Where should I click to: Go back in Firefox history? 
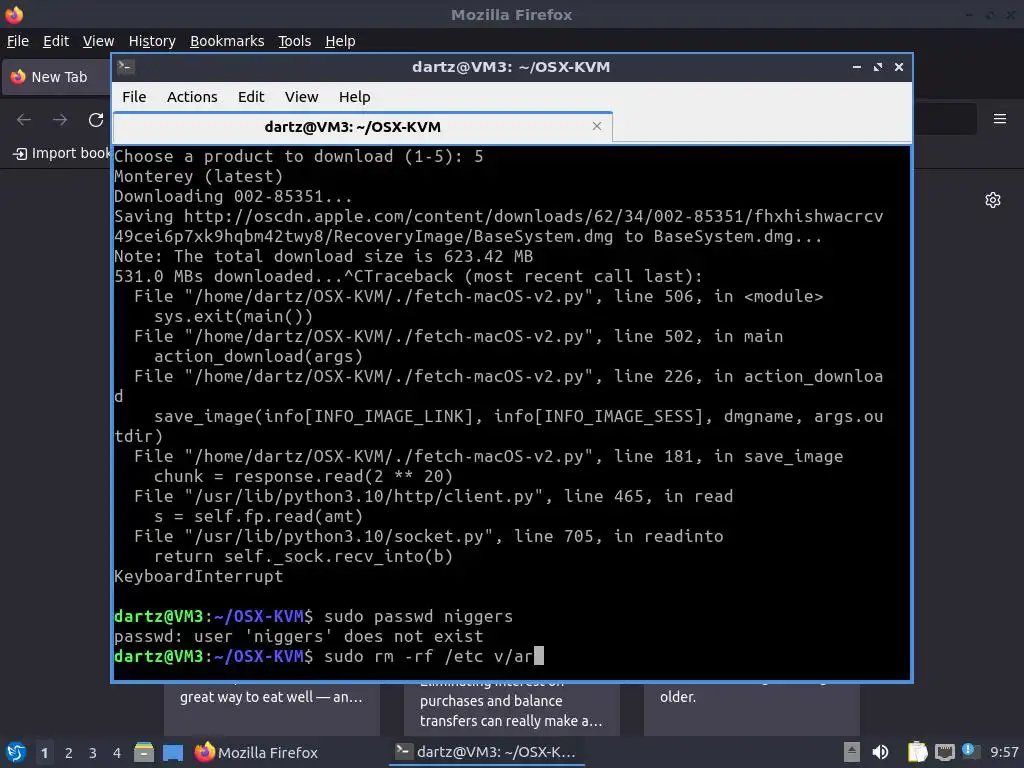coord(24,120)
